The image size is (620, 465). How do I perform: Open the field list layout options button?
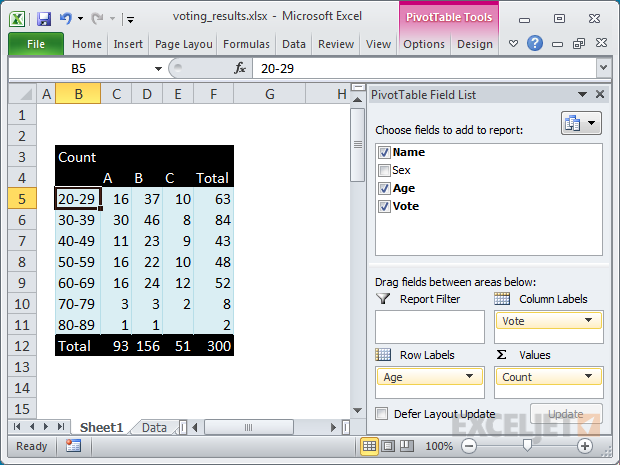pos(581,123)
